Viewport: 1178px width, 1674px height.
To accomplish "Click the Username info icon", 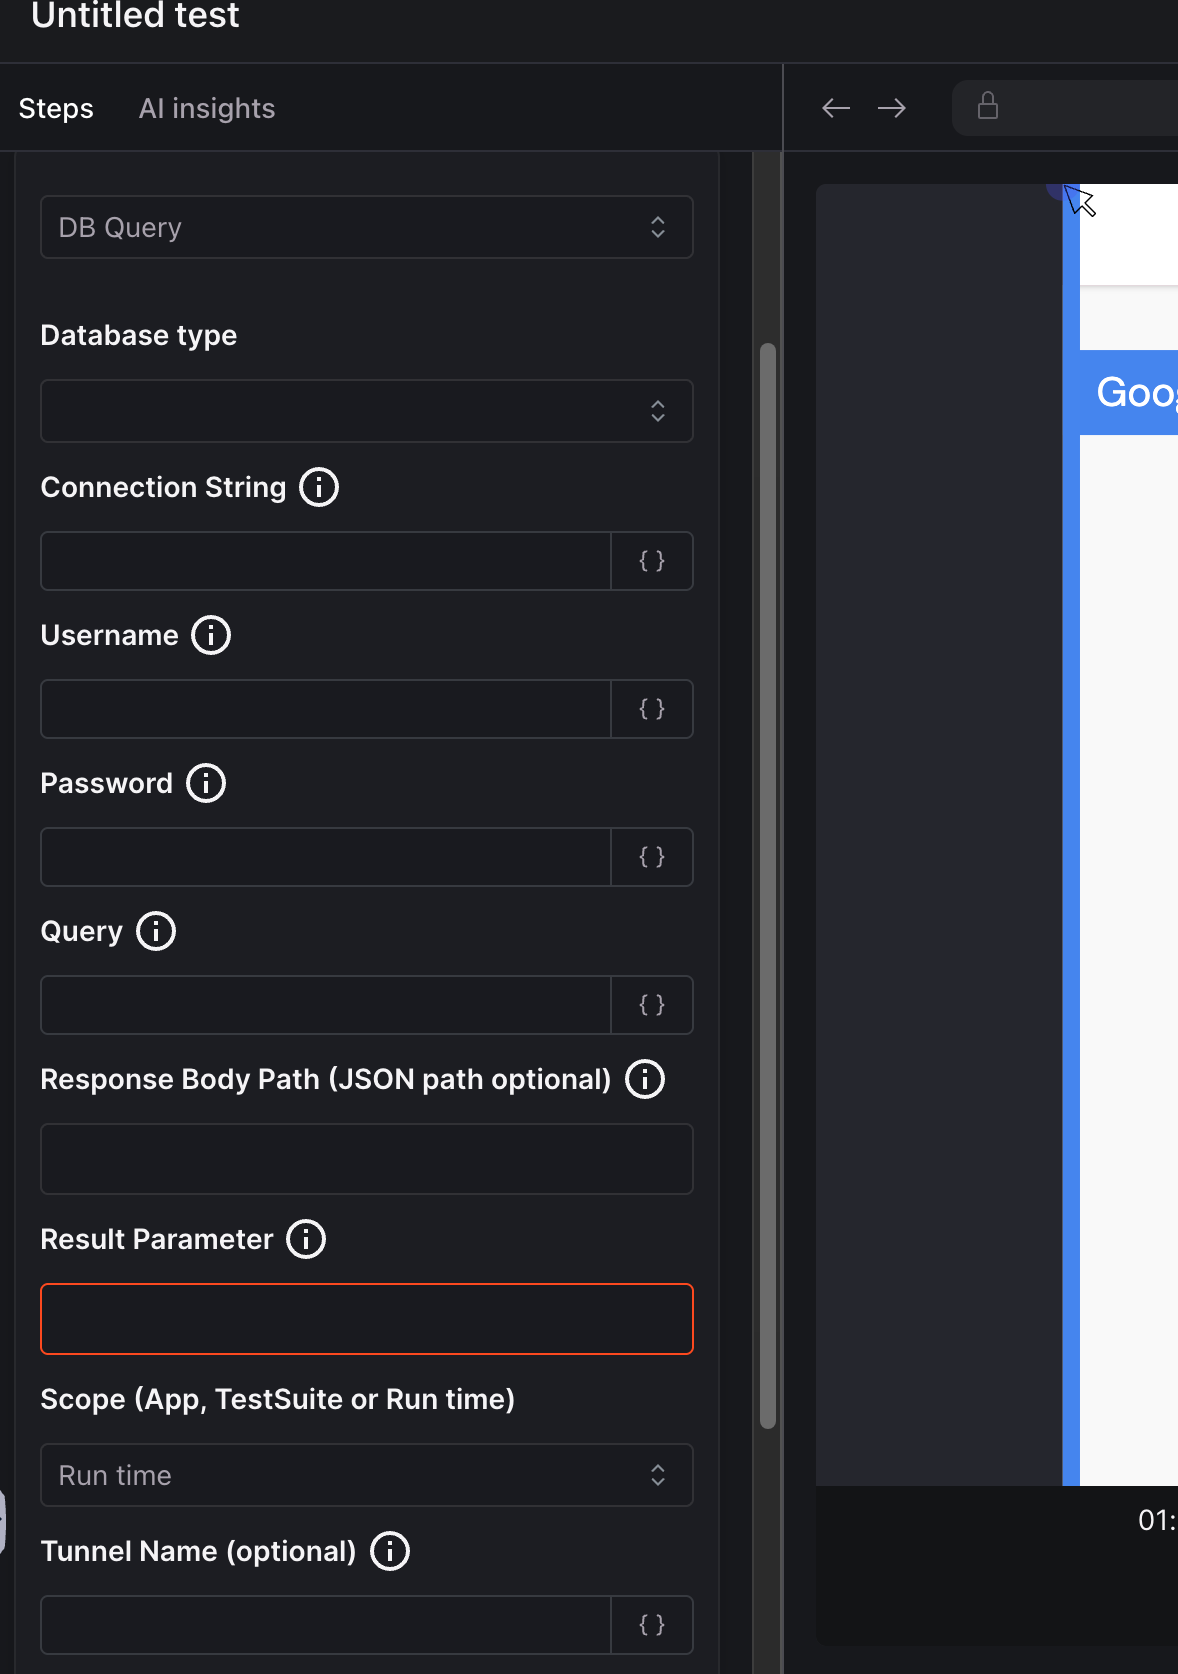I will coord(211,635).
